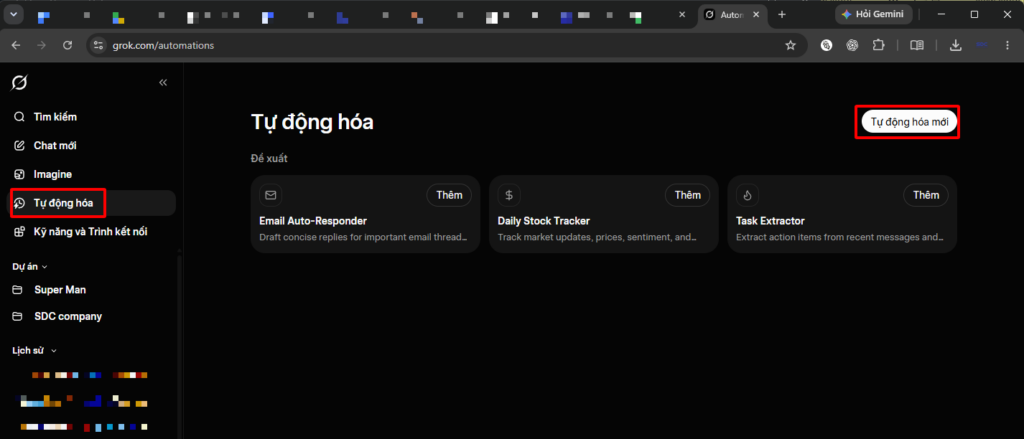Click the sidebar vertical scrollbar

tap(179, 344)
